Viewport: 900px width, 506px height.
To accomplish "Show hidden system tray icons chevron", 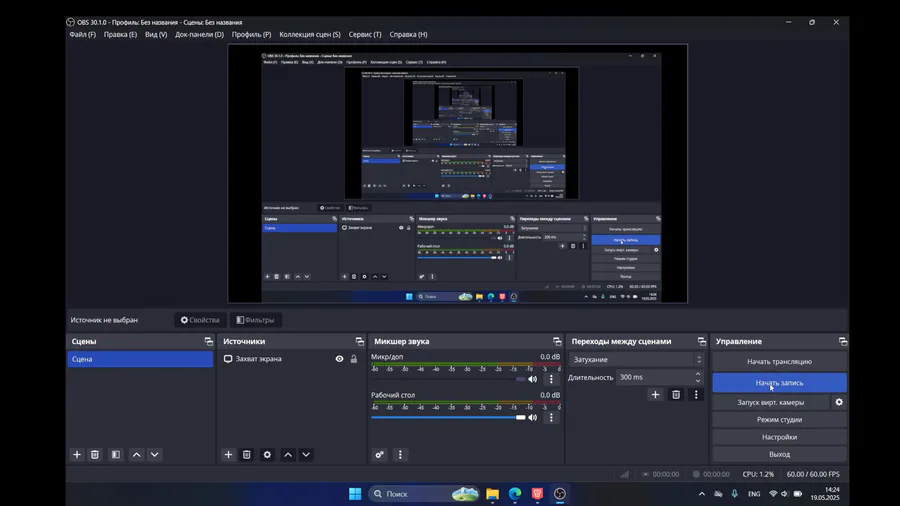I will pos(701,494).
